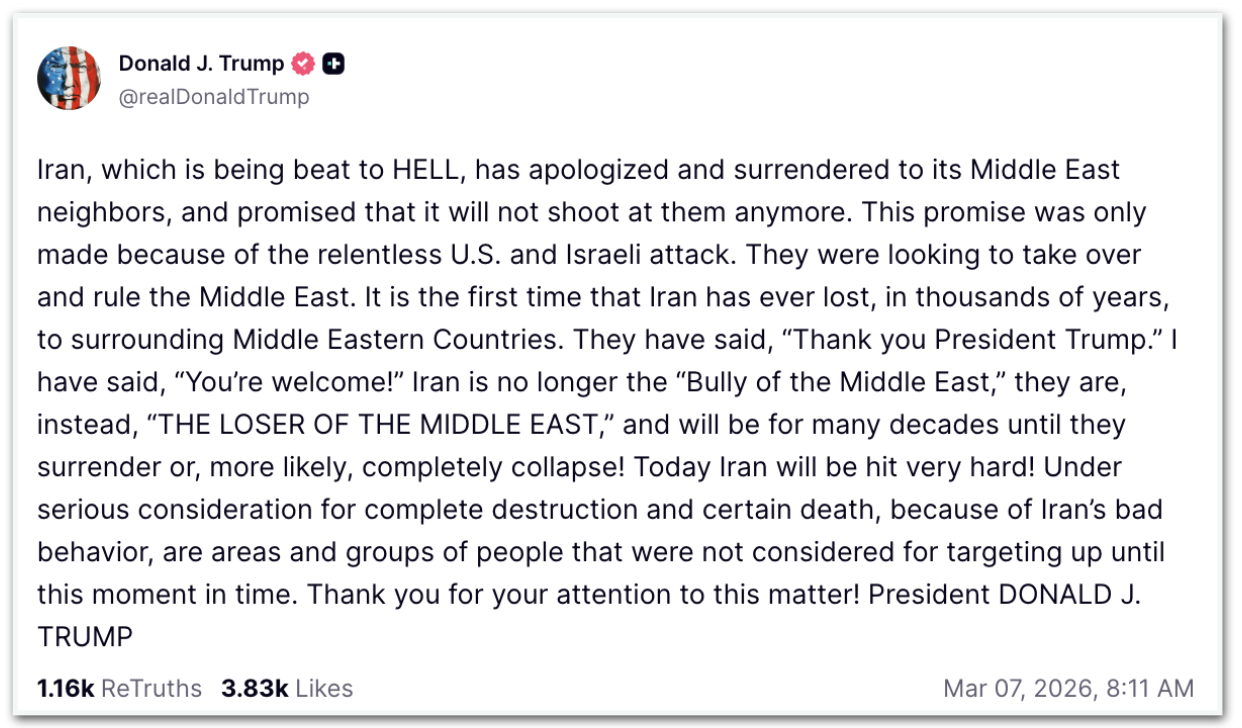View the 3.83k Likes count
This screenshot has height=728, width=1242.
pyautogui.click(x=255, y=689)
